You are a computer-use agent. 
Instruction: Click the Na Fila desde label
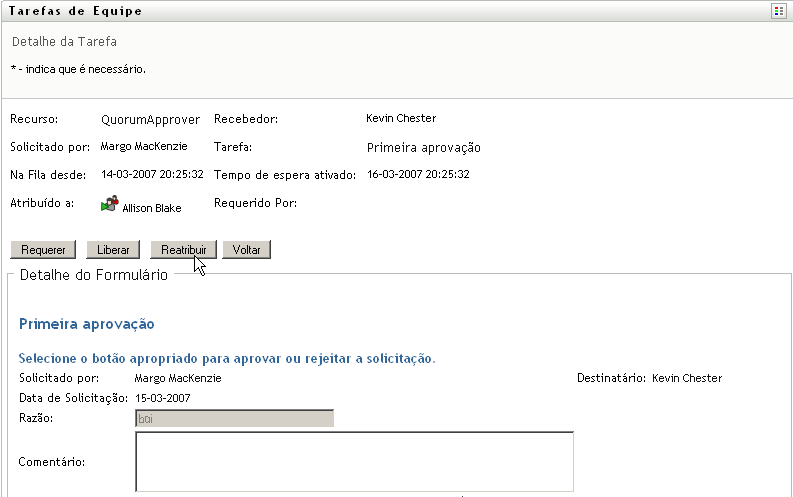point(48,175)
